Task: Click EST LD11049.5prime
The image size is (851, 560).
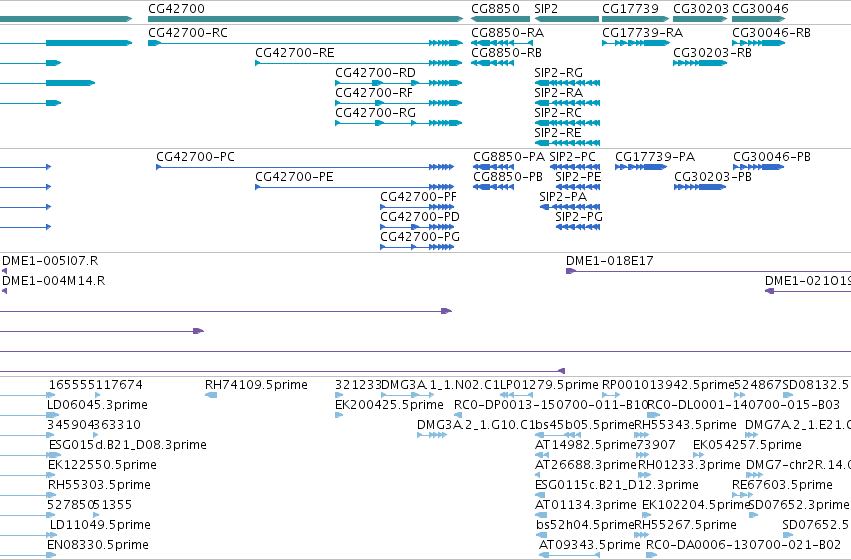Action: [100, 525]
